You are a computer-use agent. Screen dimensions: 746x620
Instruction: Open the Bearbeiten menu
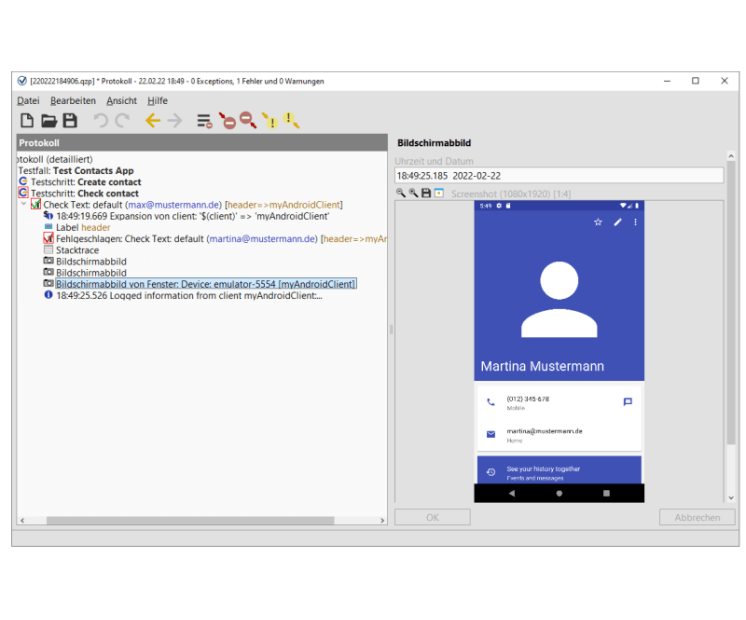pyautogui.click(x=73, y=100)
